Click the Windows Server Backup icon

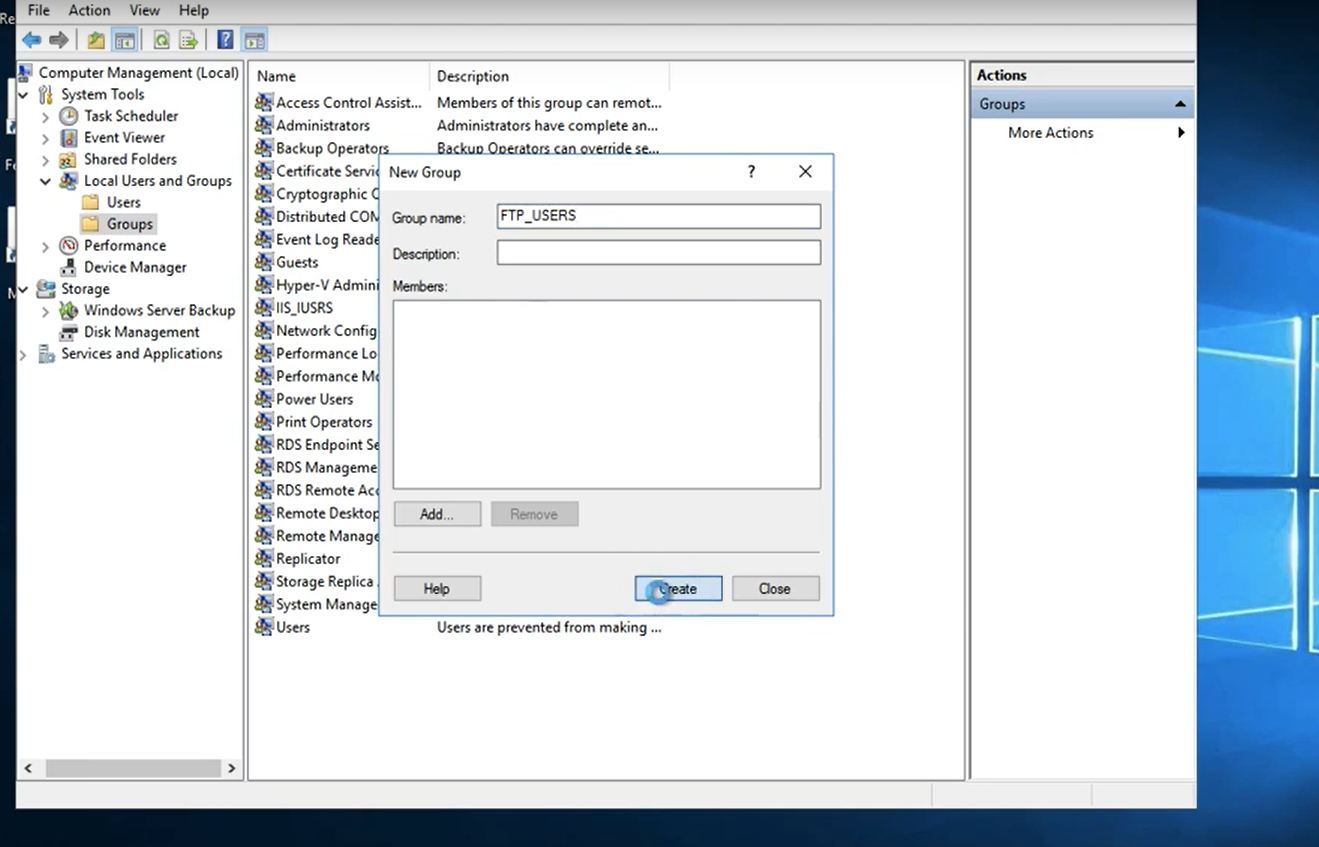(x=68, y=311)
